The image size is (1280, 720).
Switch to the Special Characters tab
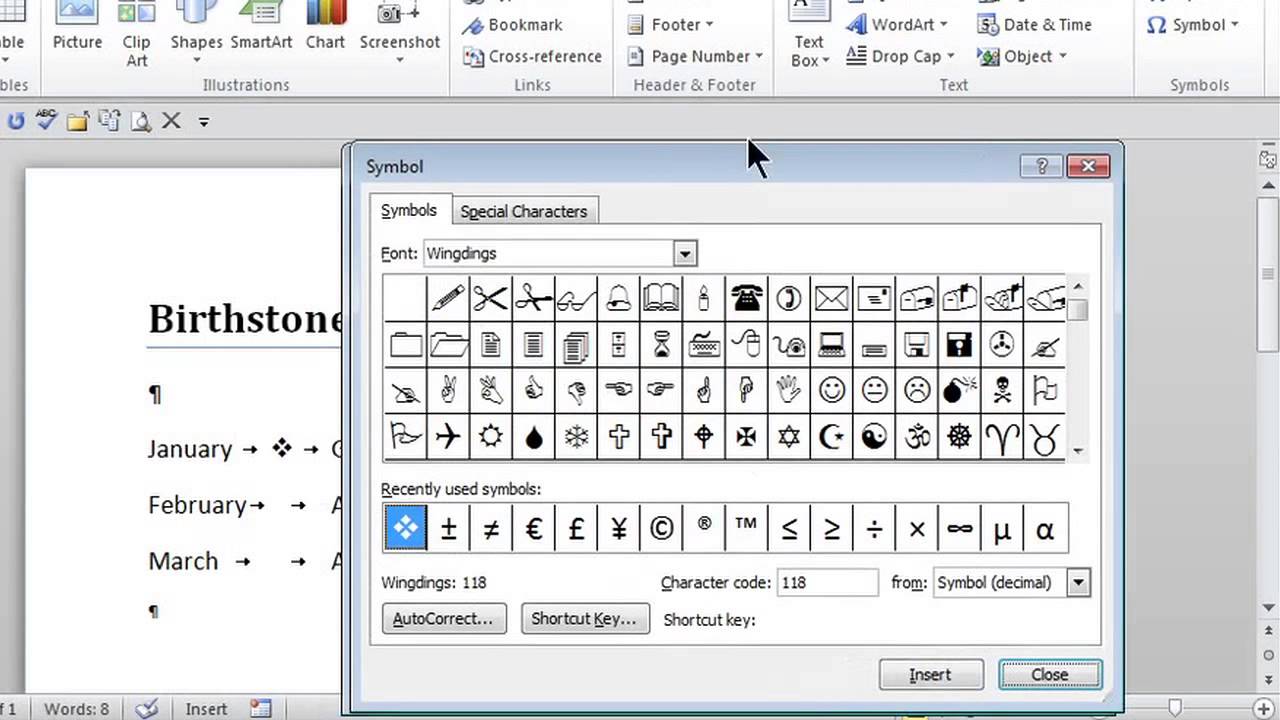(523, 211)
